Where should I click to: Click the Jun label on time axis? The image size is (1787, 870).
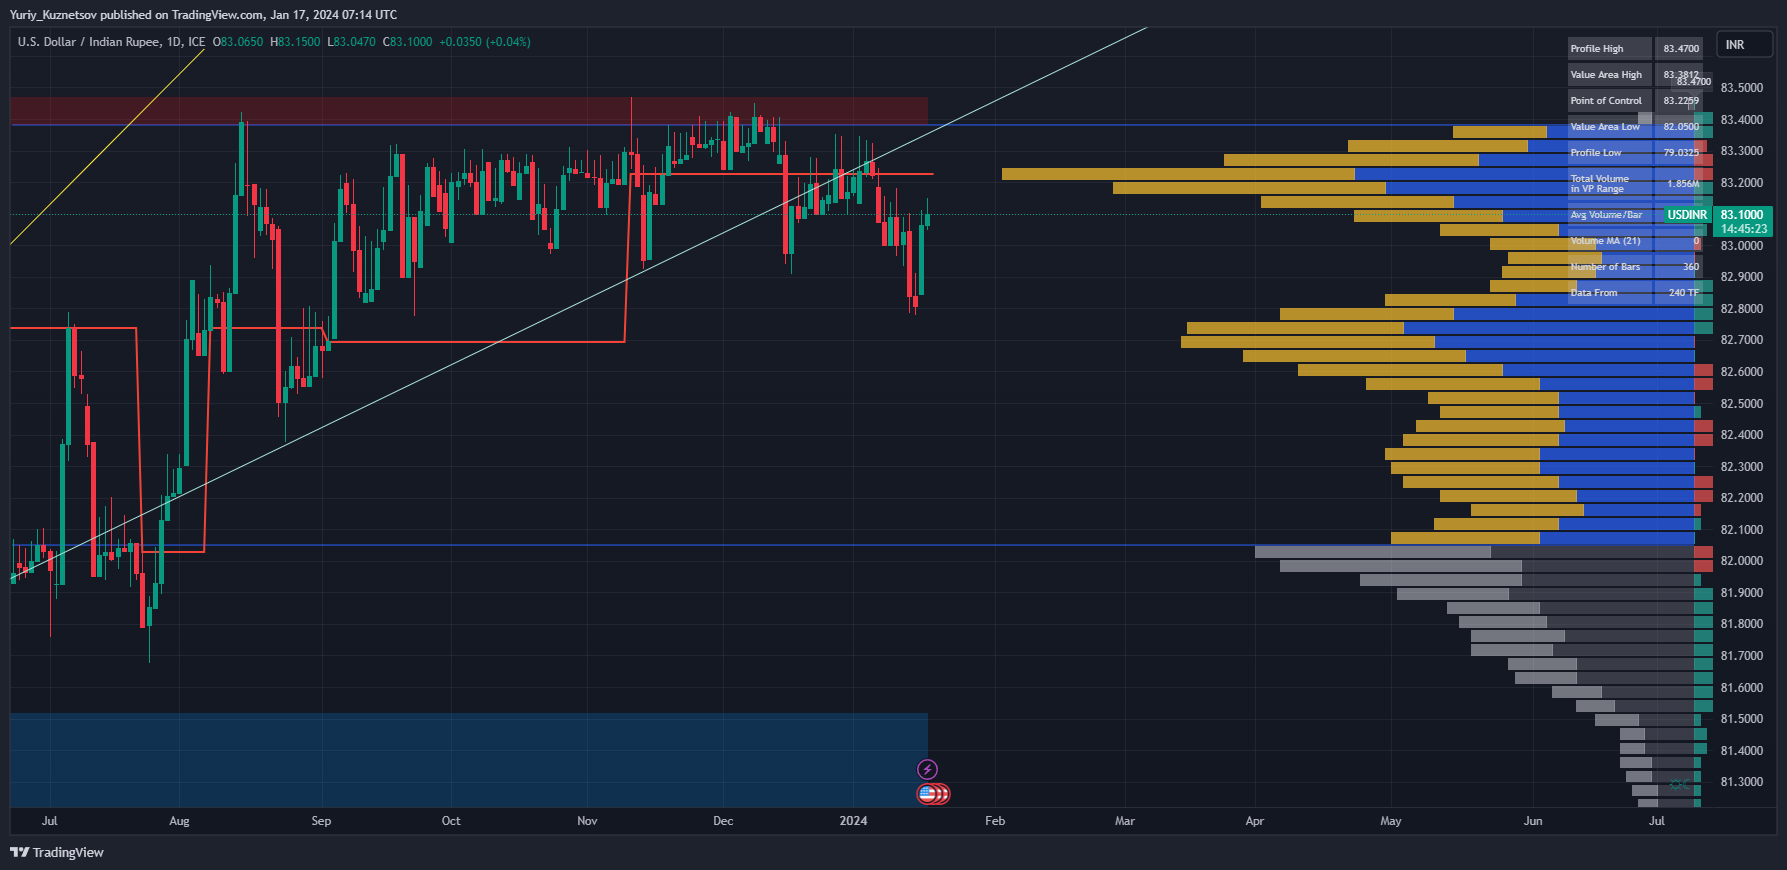(x=1533, y=821)
